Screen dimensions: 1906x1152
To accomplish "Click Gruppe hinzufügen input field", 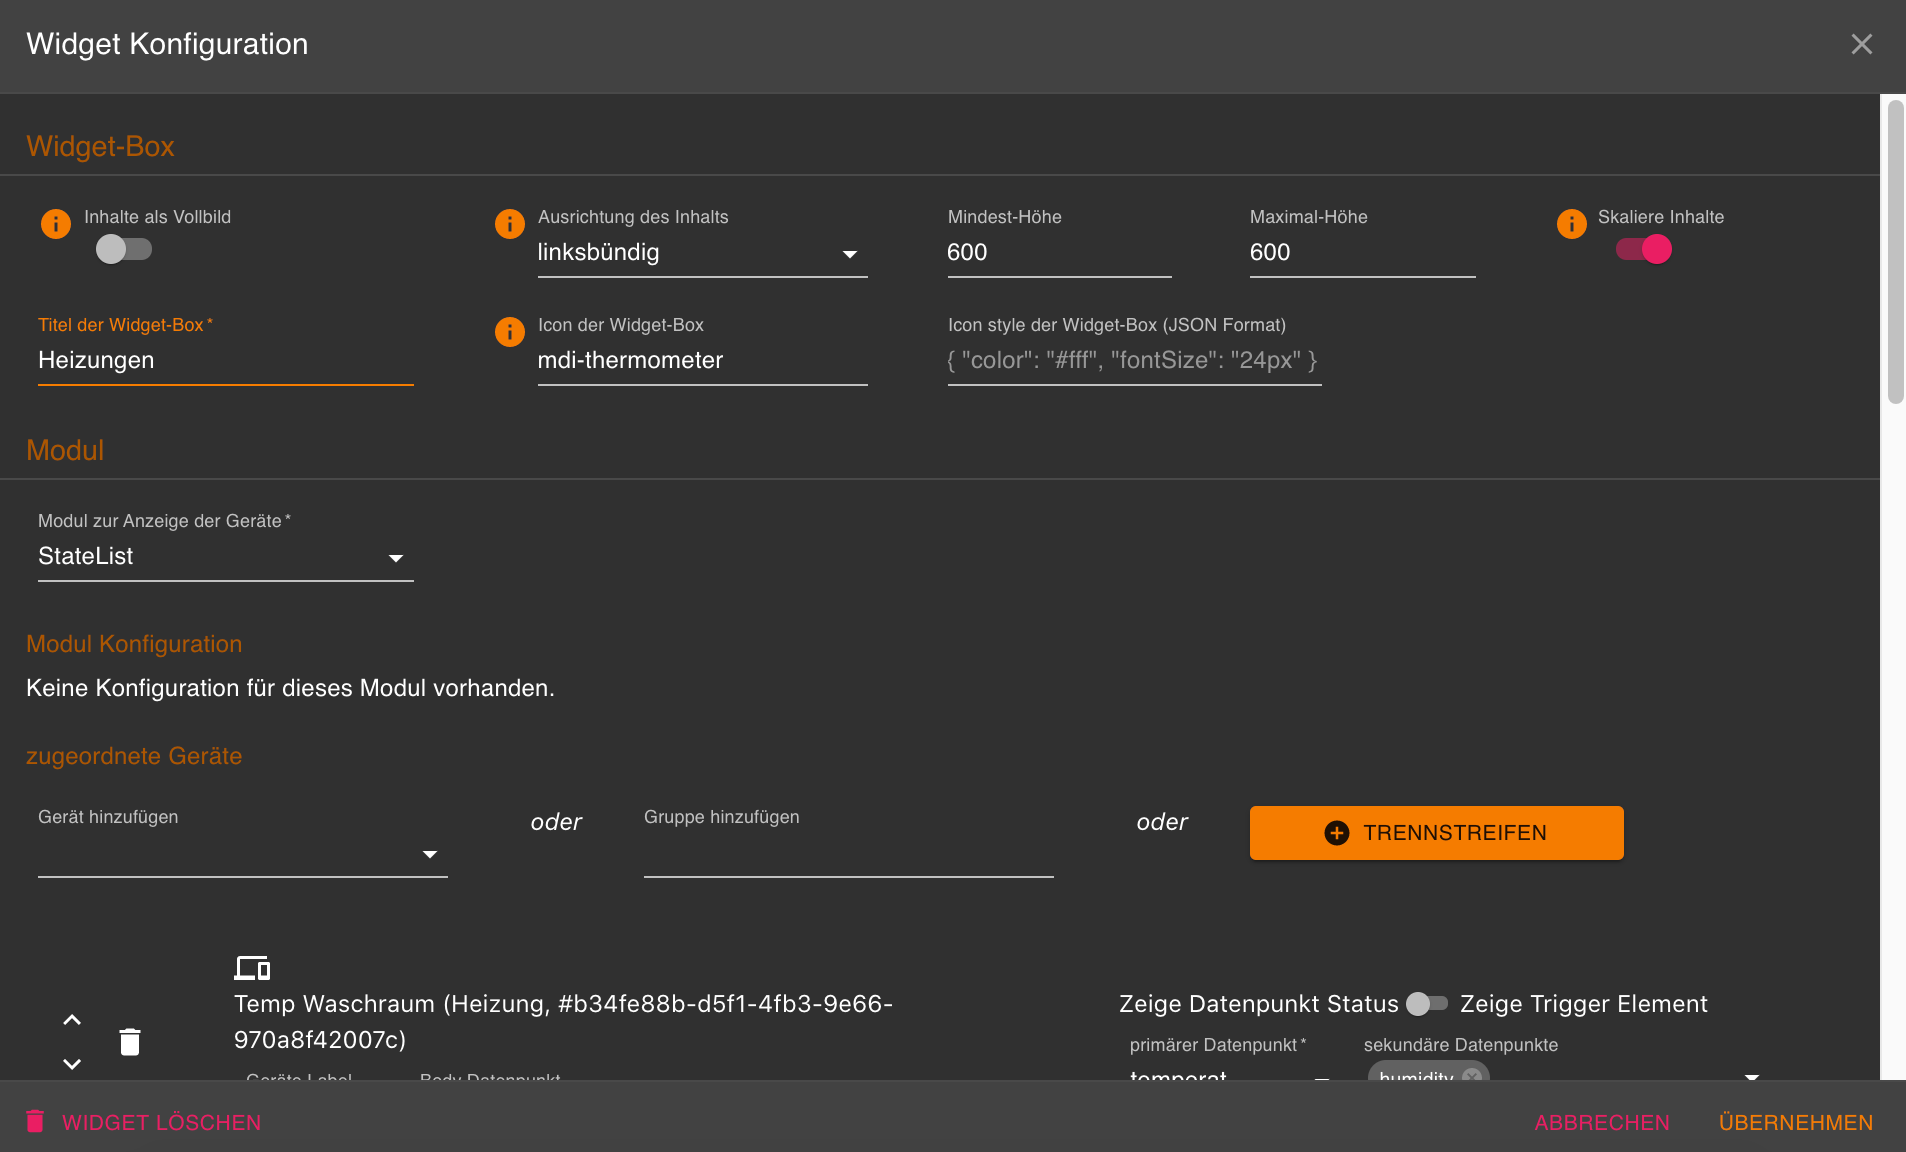I will click(848, 855).
